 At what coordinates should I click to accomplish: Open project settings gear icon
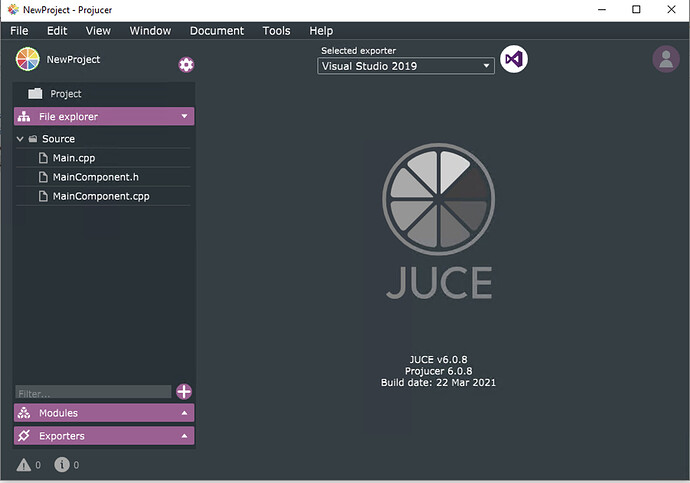(186, 65)
